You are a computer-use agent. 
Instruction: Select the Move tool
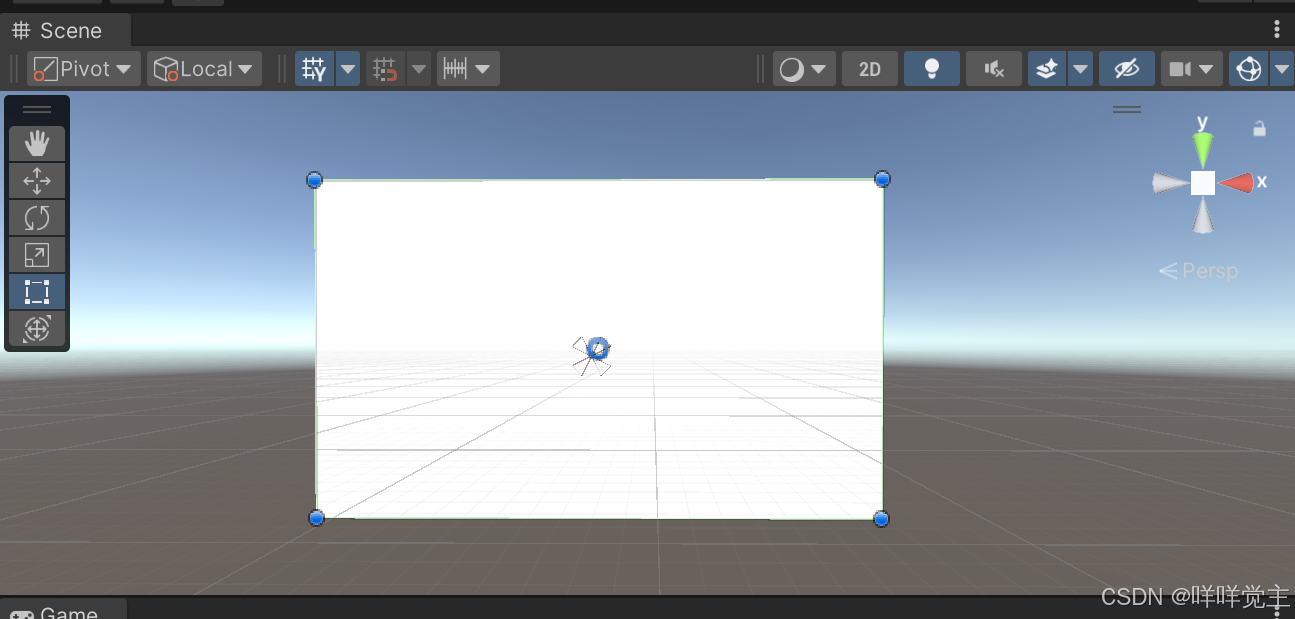point(37,180)
